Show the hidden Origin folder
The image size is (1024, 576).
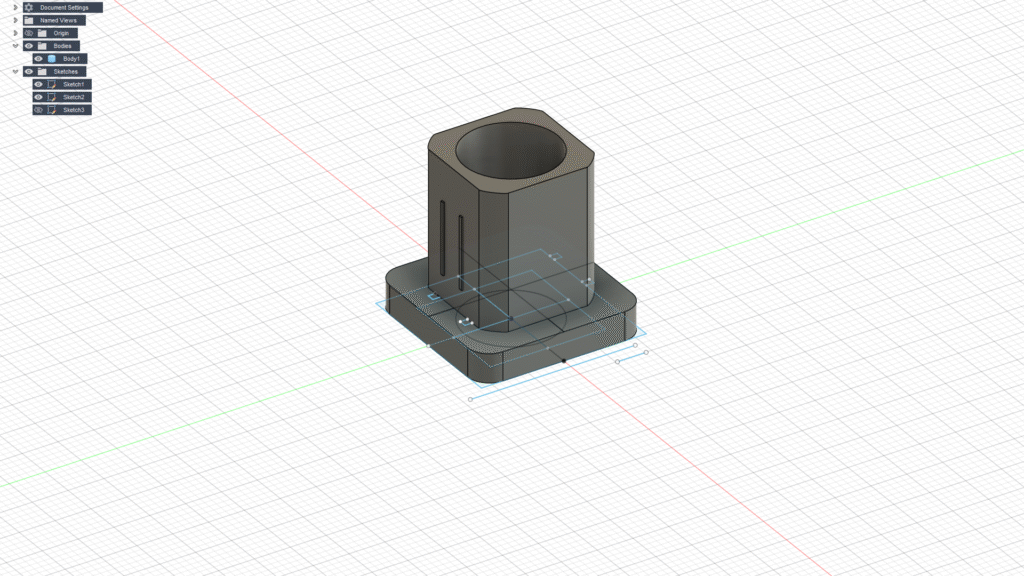[29, 33]
